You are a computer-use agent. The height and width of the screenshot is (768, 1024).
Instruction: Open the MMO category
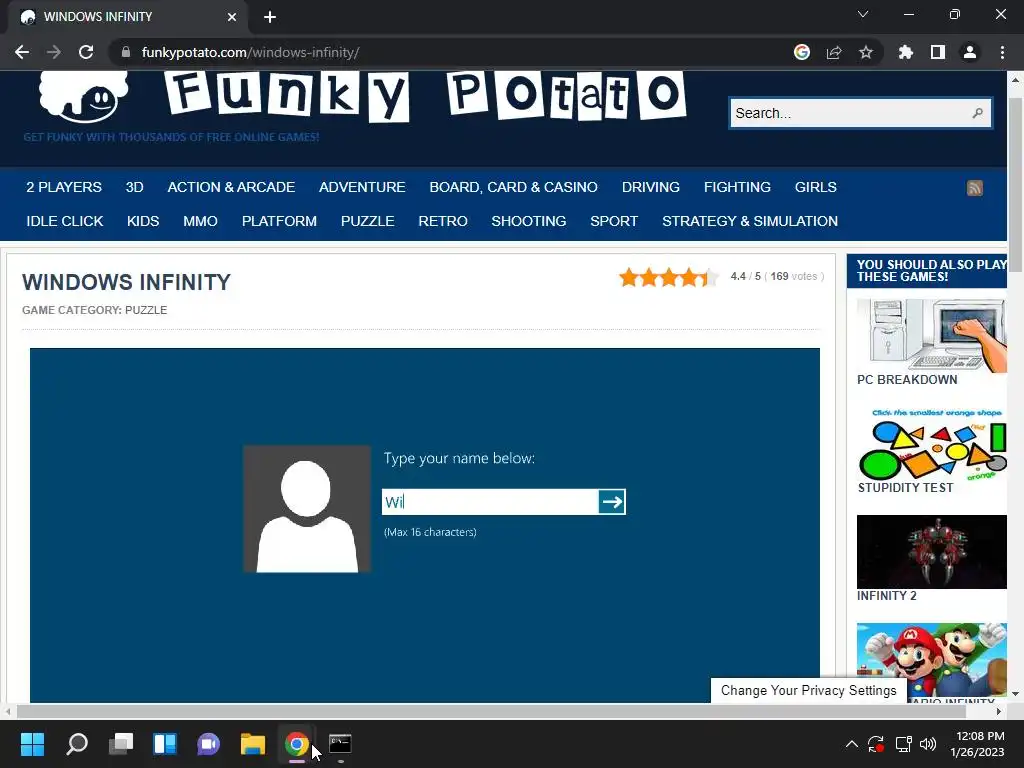200,221
